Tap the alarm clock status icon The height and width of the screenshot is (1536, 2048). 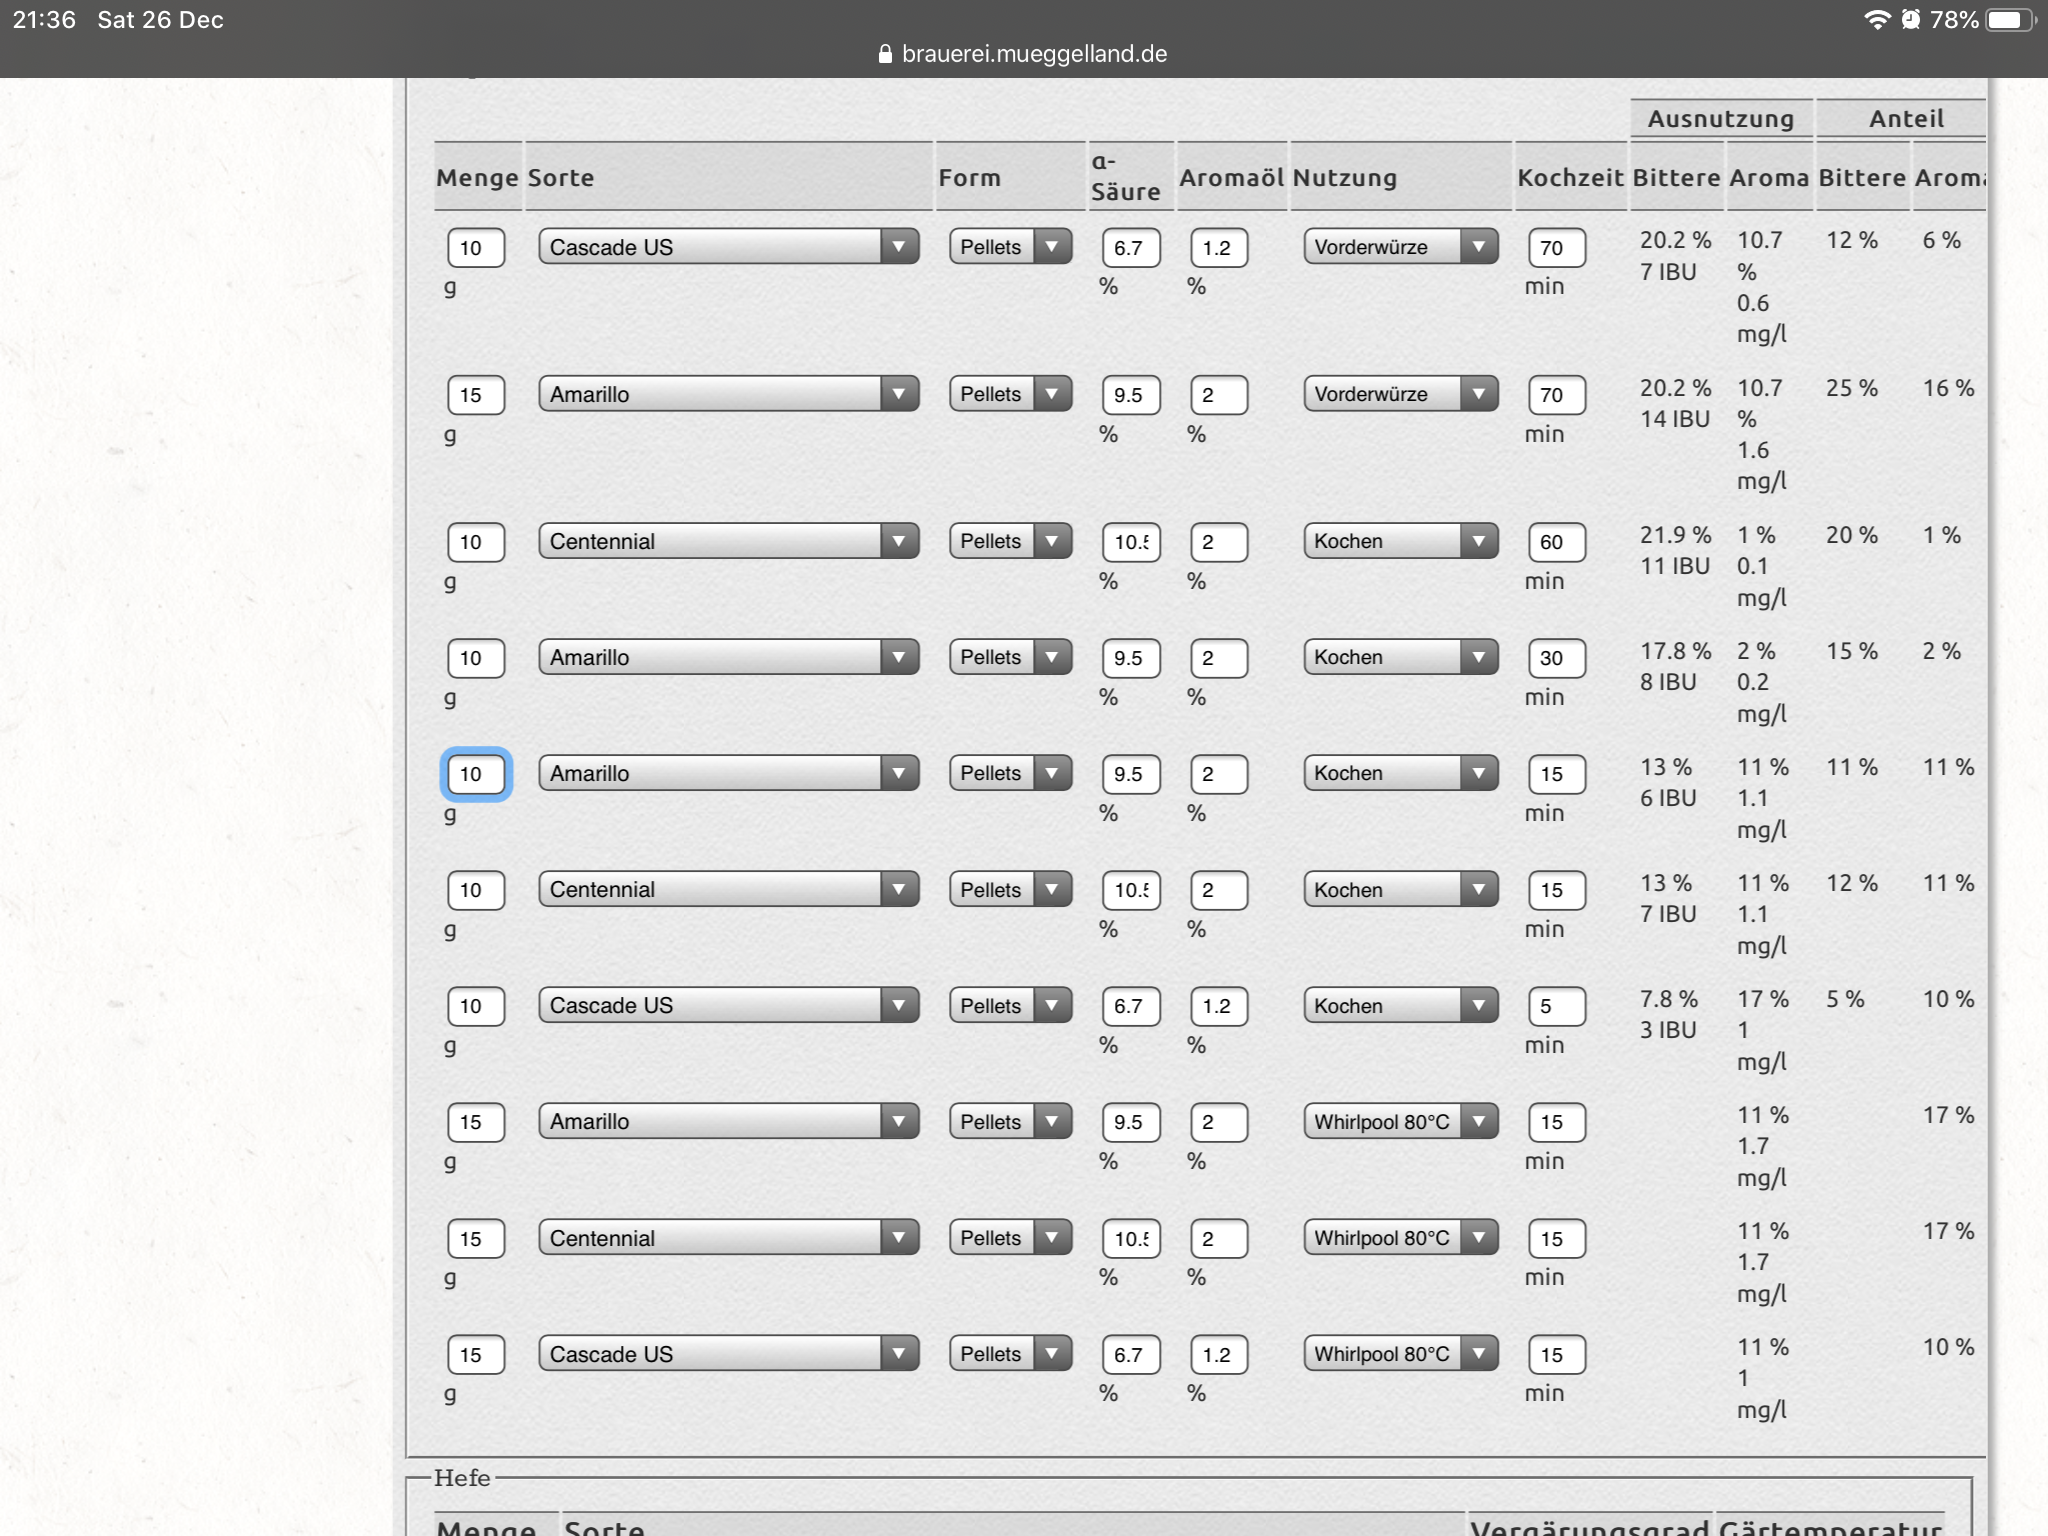1911,20
